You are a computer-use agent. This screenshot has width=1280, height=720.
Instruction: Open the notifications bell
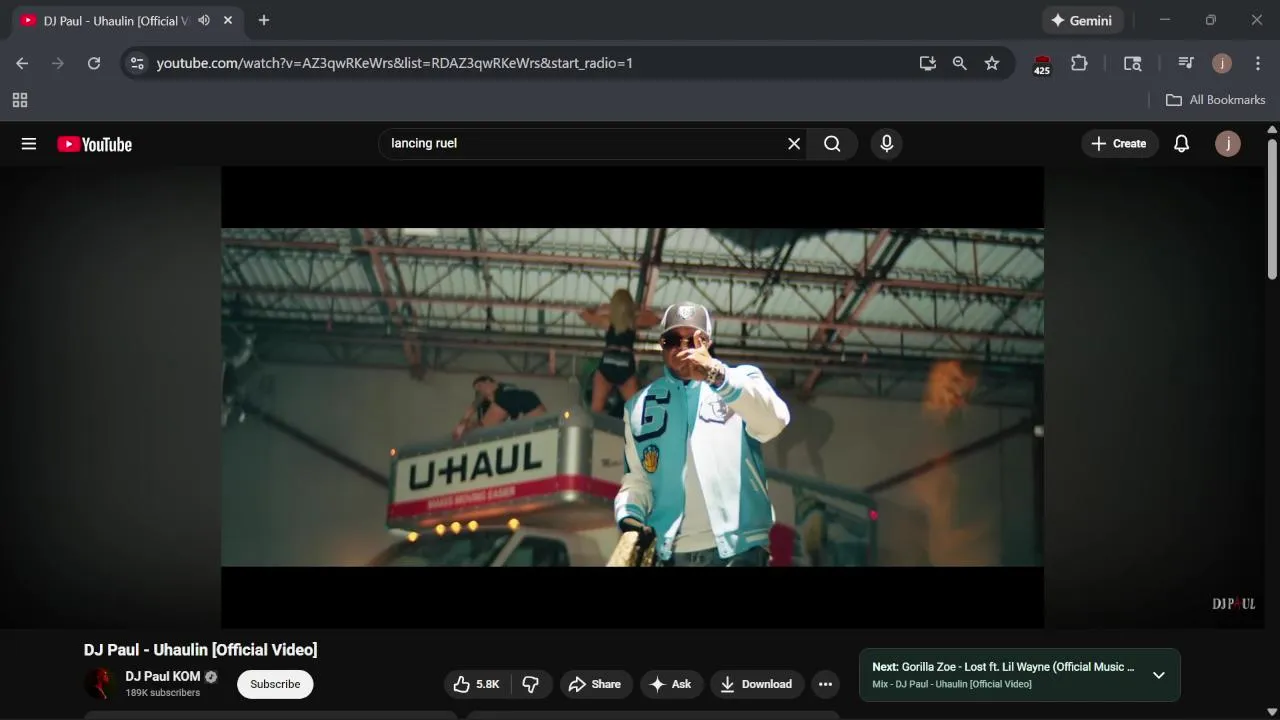click(1181, 144)
